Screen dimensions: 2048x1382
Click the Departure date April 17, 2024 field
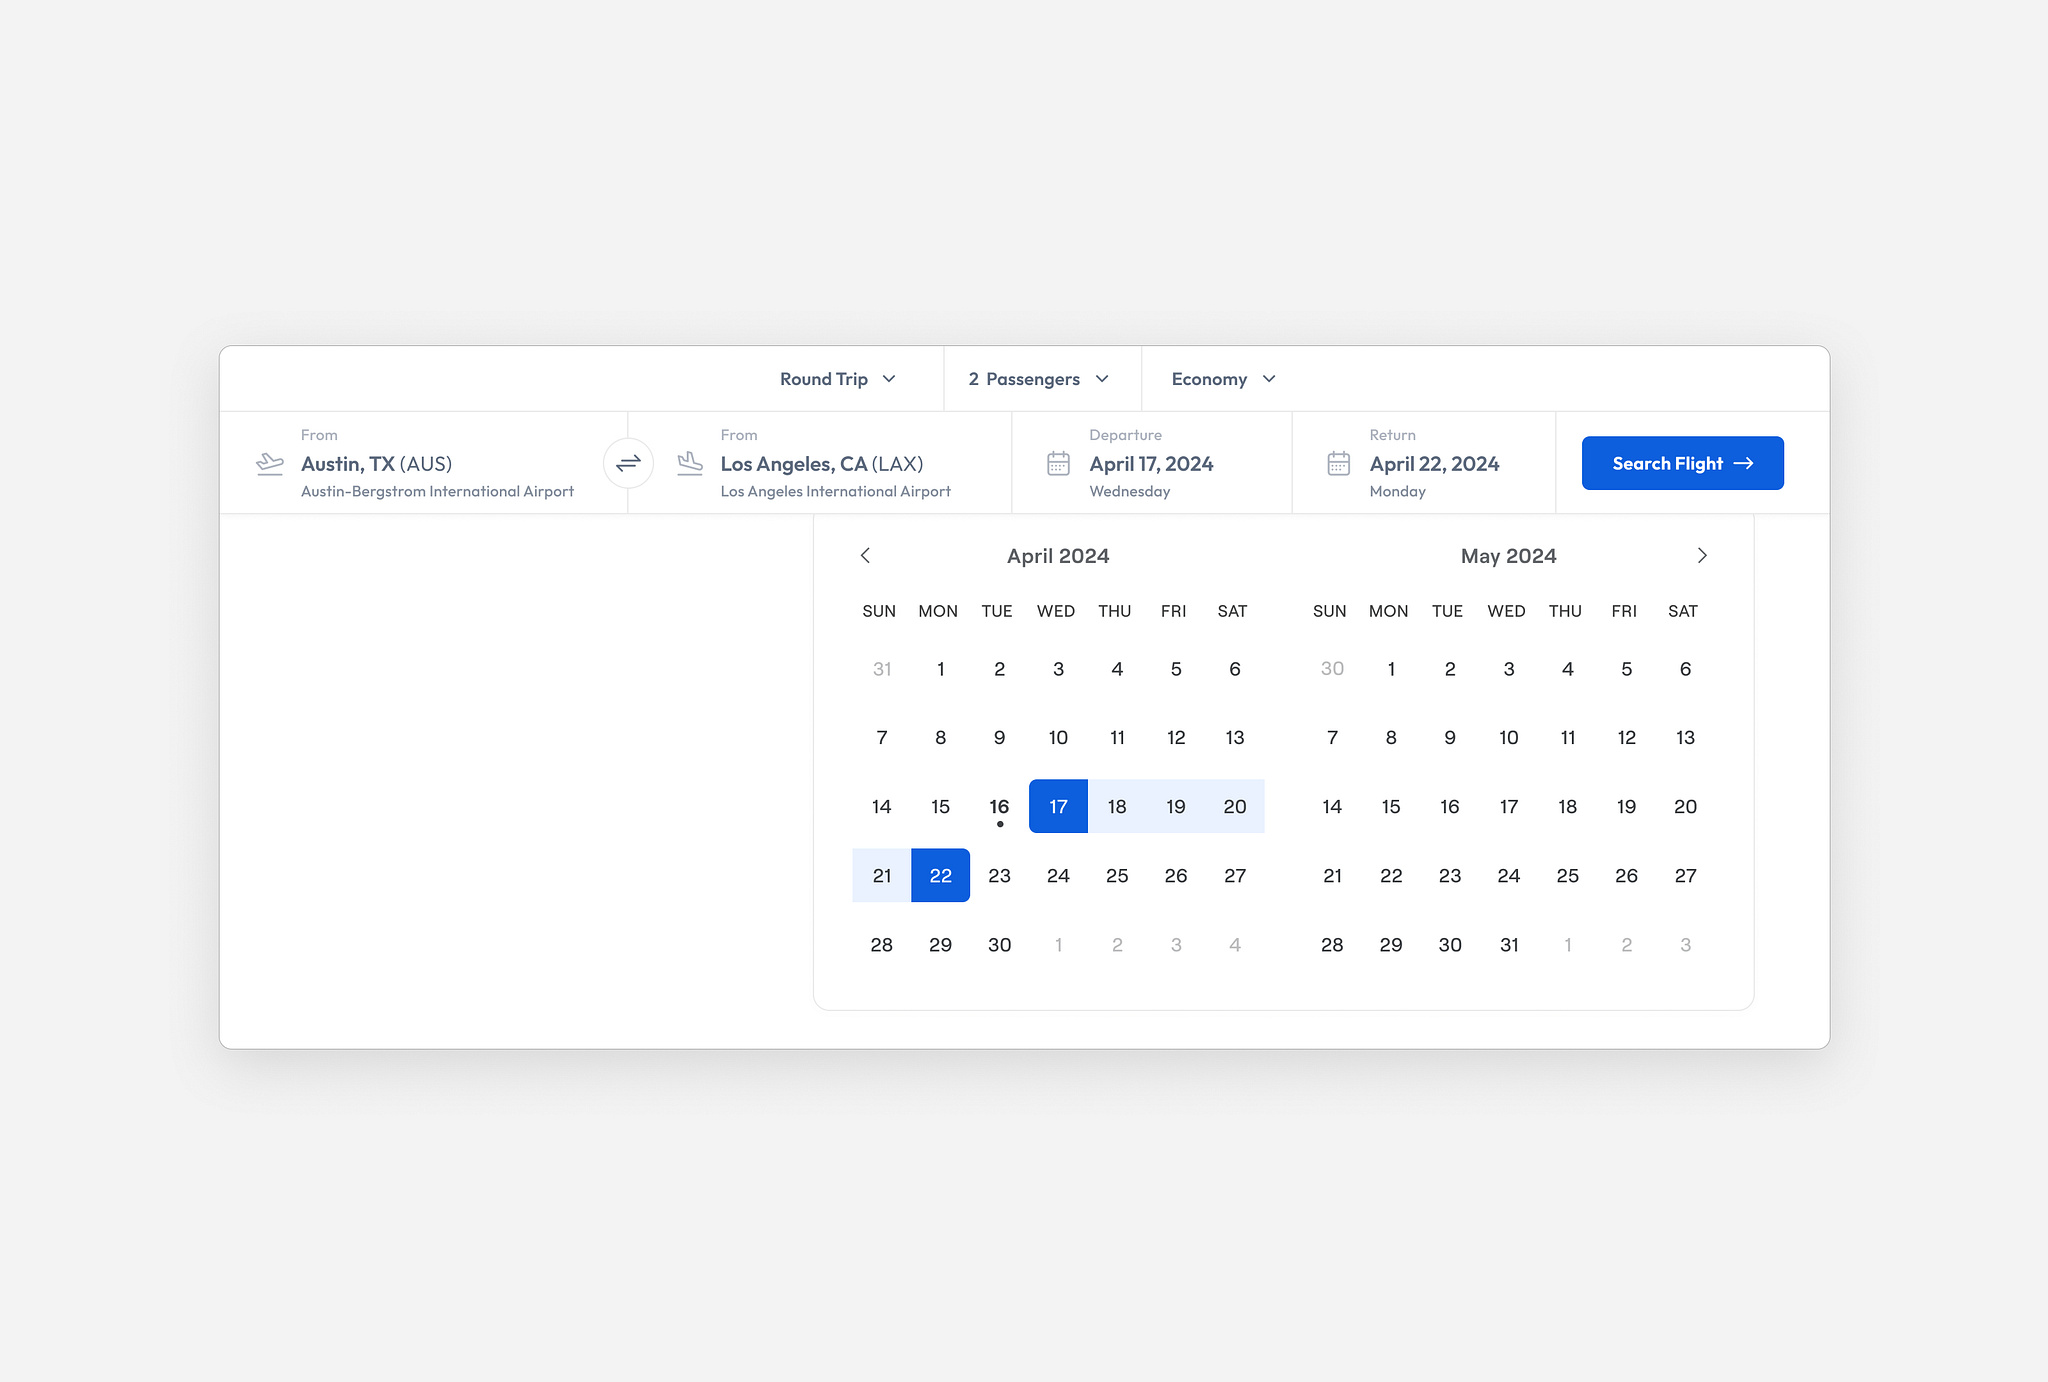click(x=1151, y=463)
